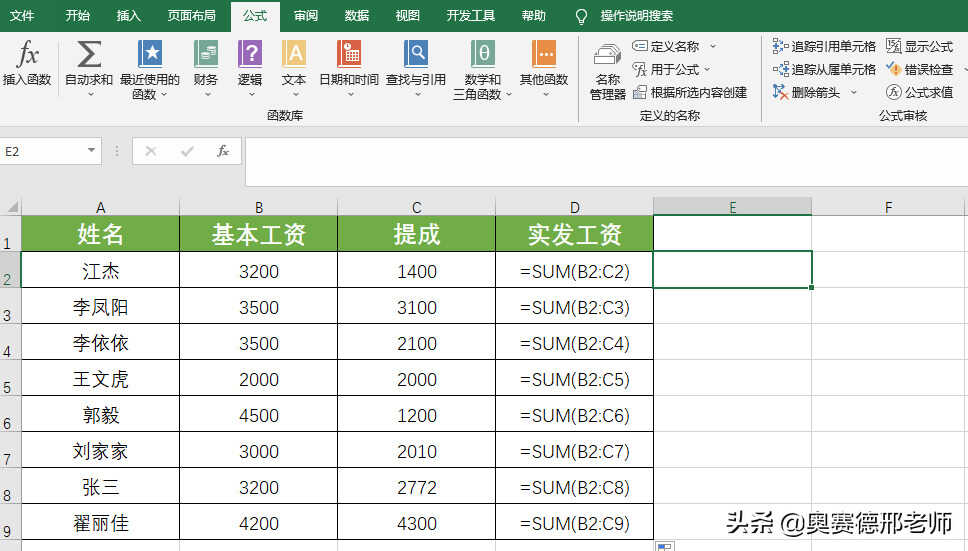Screen dimensions: 968x551
Task: Switch to the Help (帮助) tab
Action: [x=533, y=16]
